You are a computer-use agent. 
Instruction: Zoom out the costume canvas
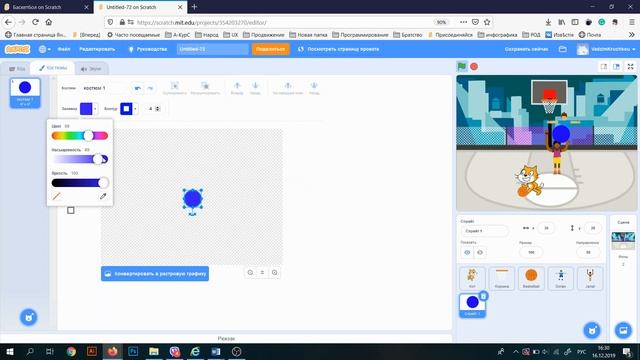pyautogui.click(x=250, y=273)
